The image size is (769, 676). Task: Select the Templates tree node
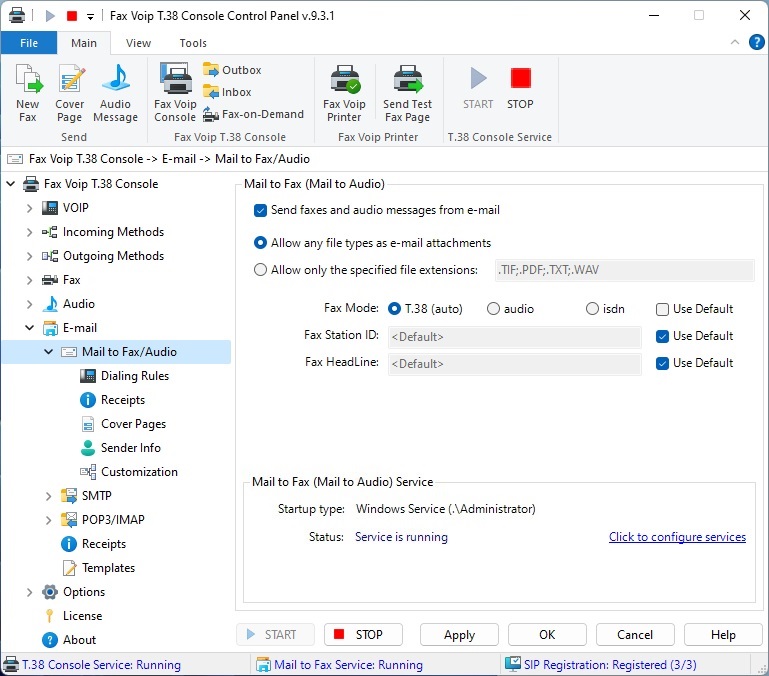tap(98, 568)
